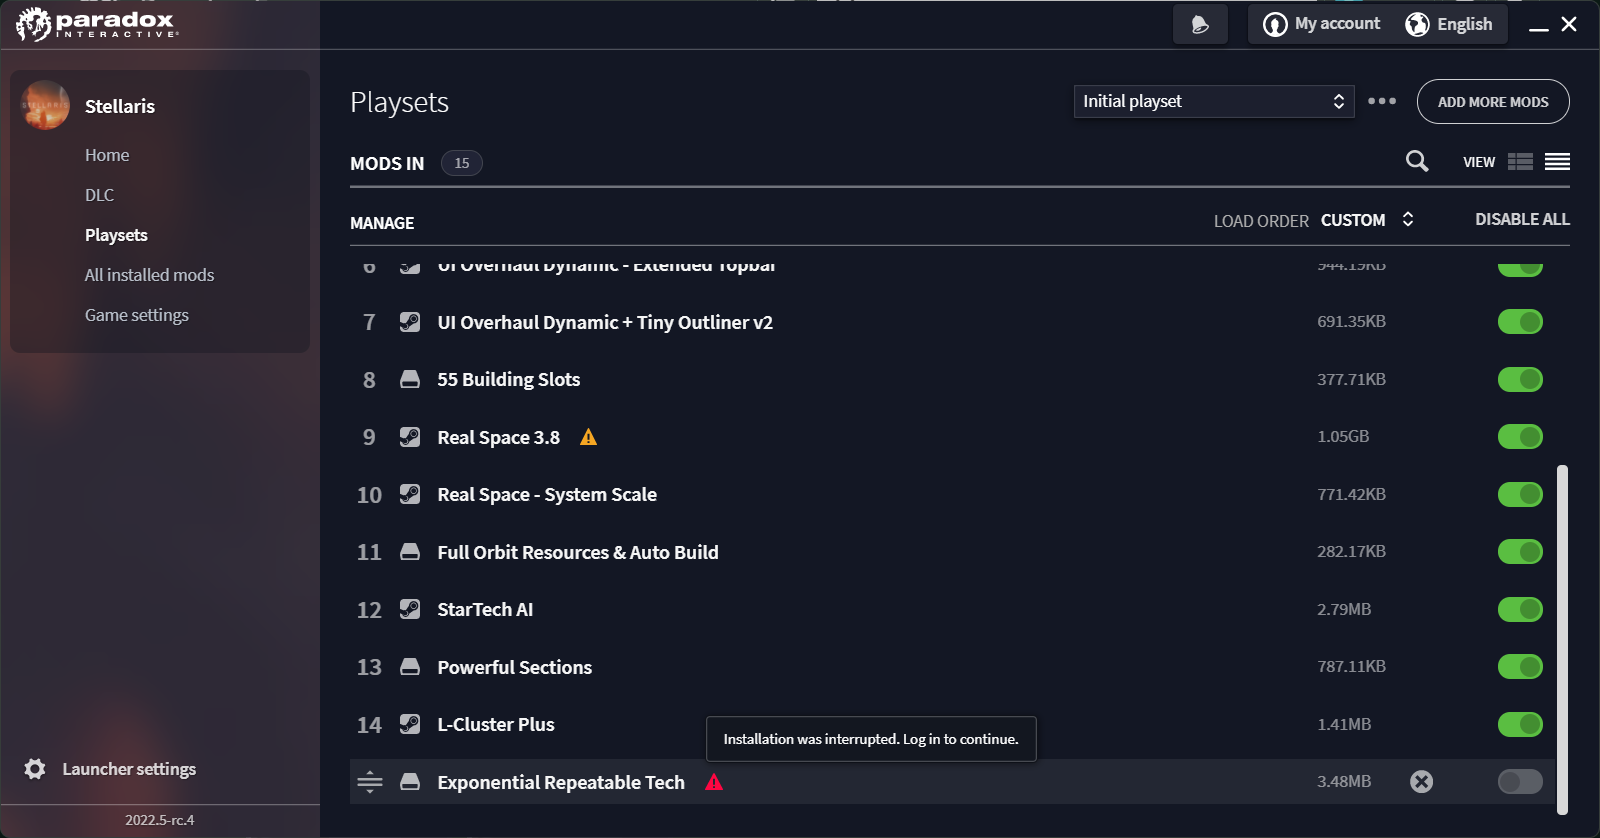Click local mod icon for 55 Building Slots
The height and width of the screenshot is (838, 1600).
click(410, 379)
